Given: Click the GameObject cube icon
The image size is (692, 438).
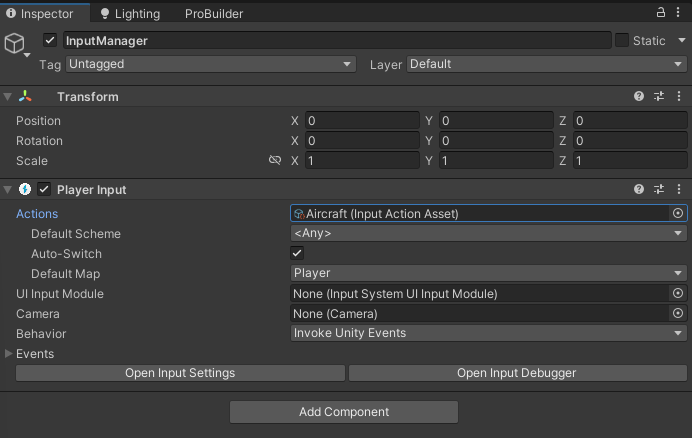Looking at the screenshot, I should point(14,44).
